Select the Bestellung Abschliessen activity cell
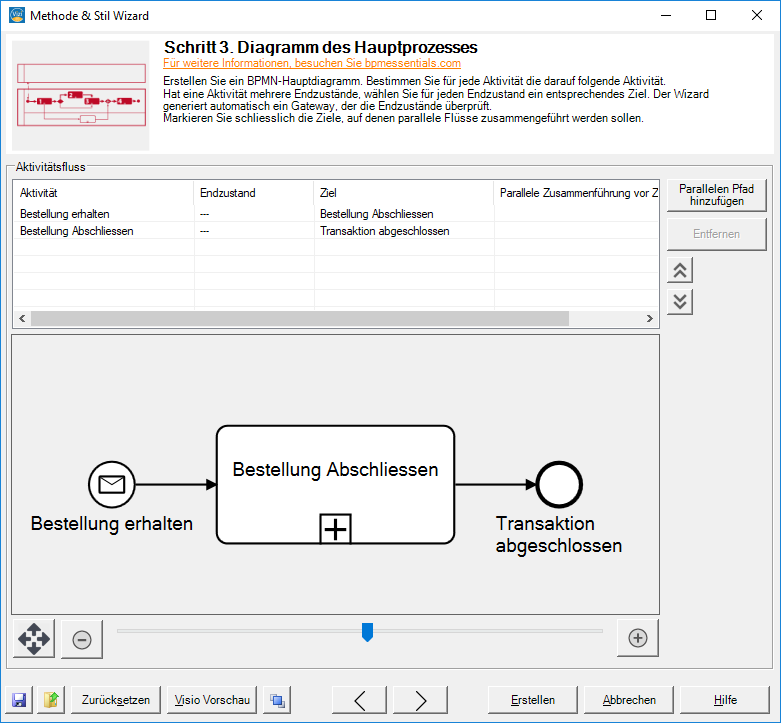Viewport: 781px width, 723px height. (x=104, y=231)
